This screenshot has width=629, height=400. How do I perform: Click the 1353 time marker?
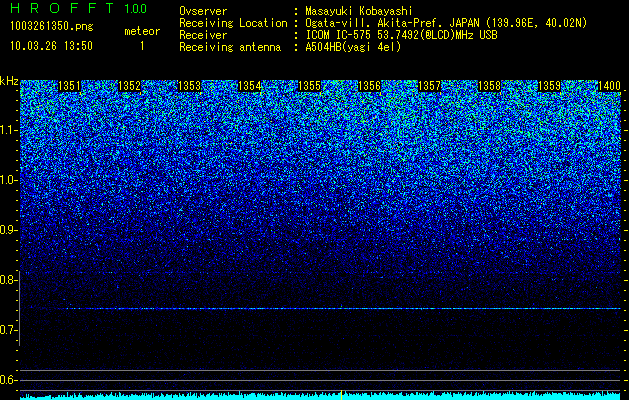point(189,86)
